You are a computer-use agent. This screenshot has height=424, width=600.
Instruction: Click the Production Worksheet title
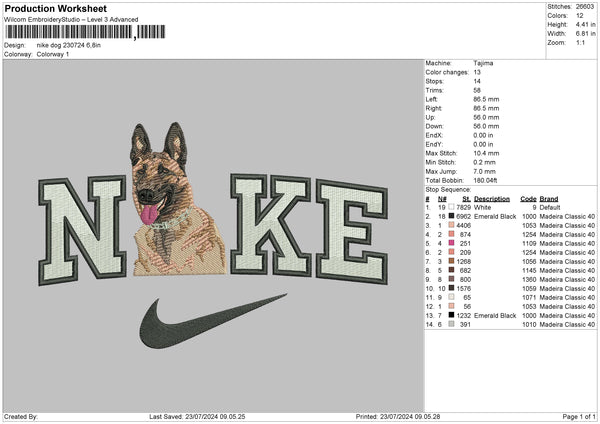point(56,8)
